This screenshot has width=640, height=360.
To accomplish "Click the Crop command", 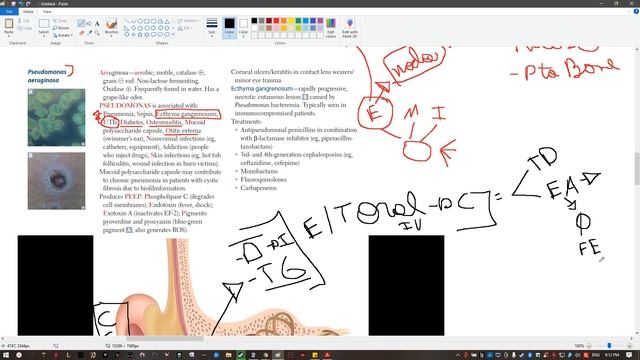I will (60, 20).
